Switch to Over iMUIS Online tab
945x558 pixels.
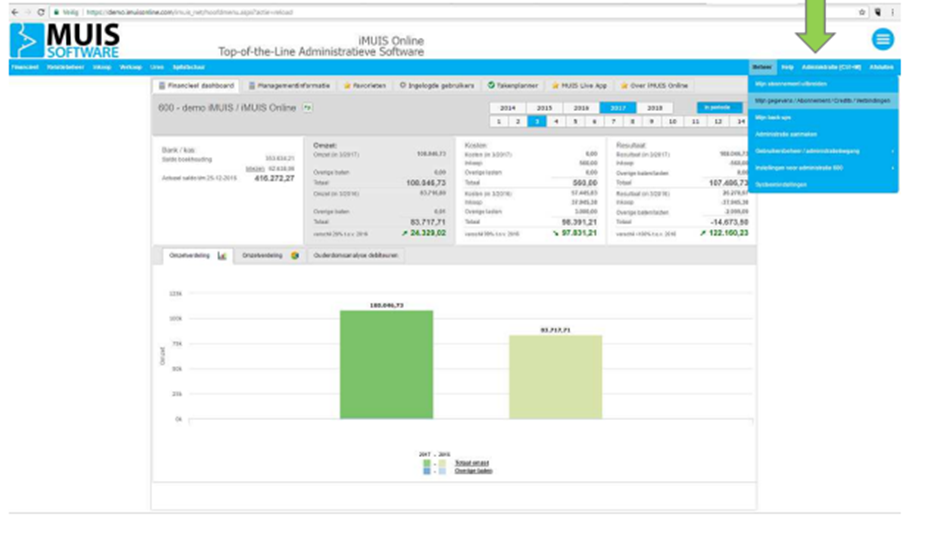(x=655, y=86)
